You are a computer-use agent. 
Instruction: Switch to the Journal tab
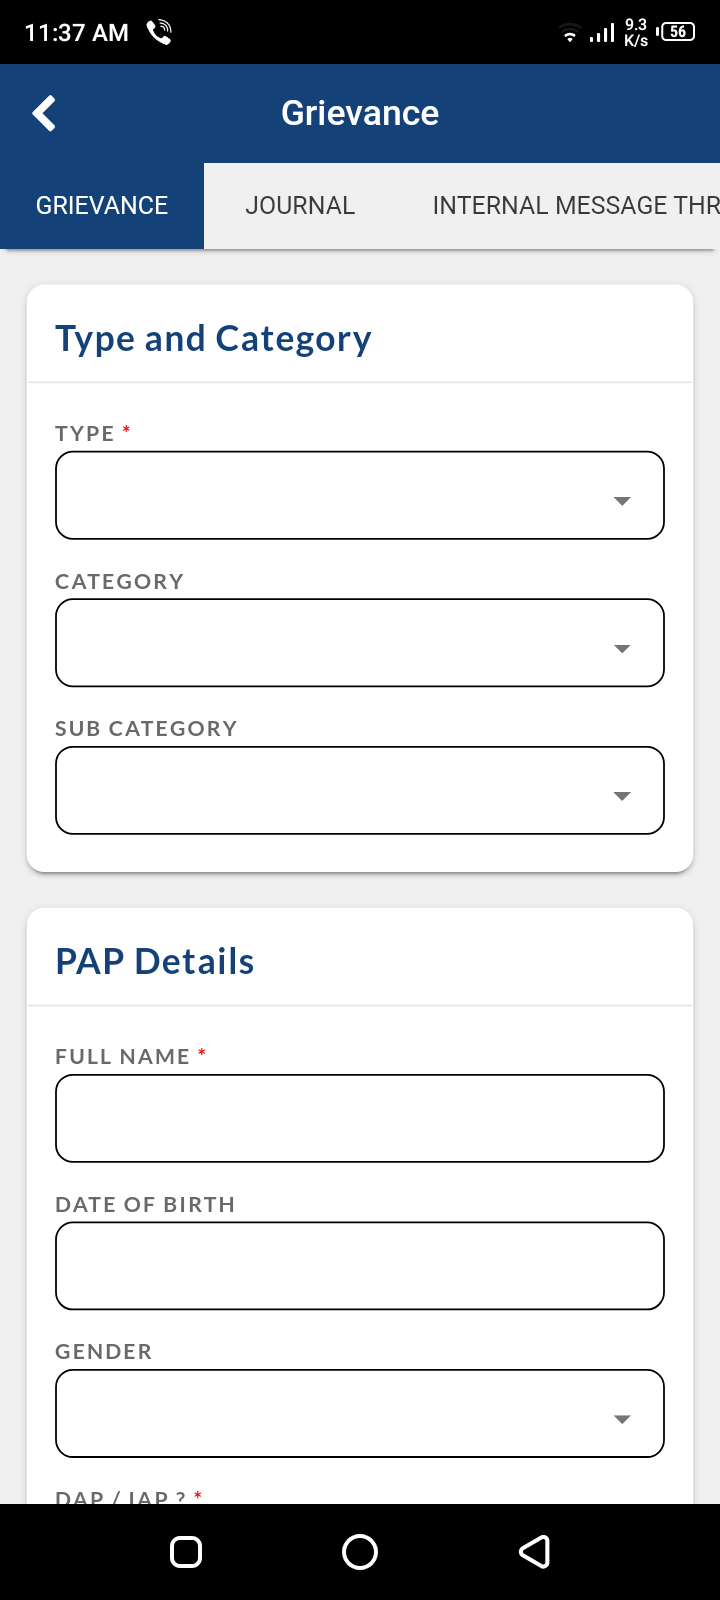[300, 206]
